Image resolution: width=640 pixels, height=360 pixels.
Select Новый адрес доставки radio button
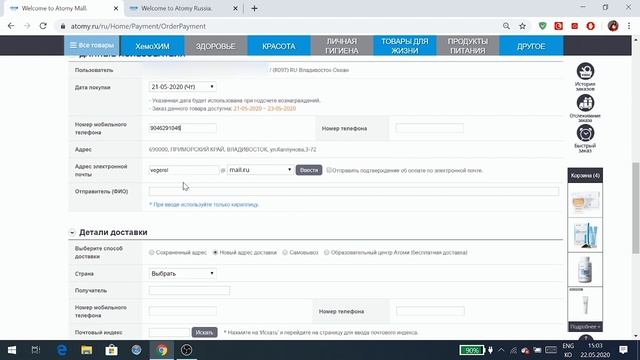pos(215,253)
